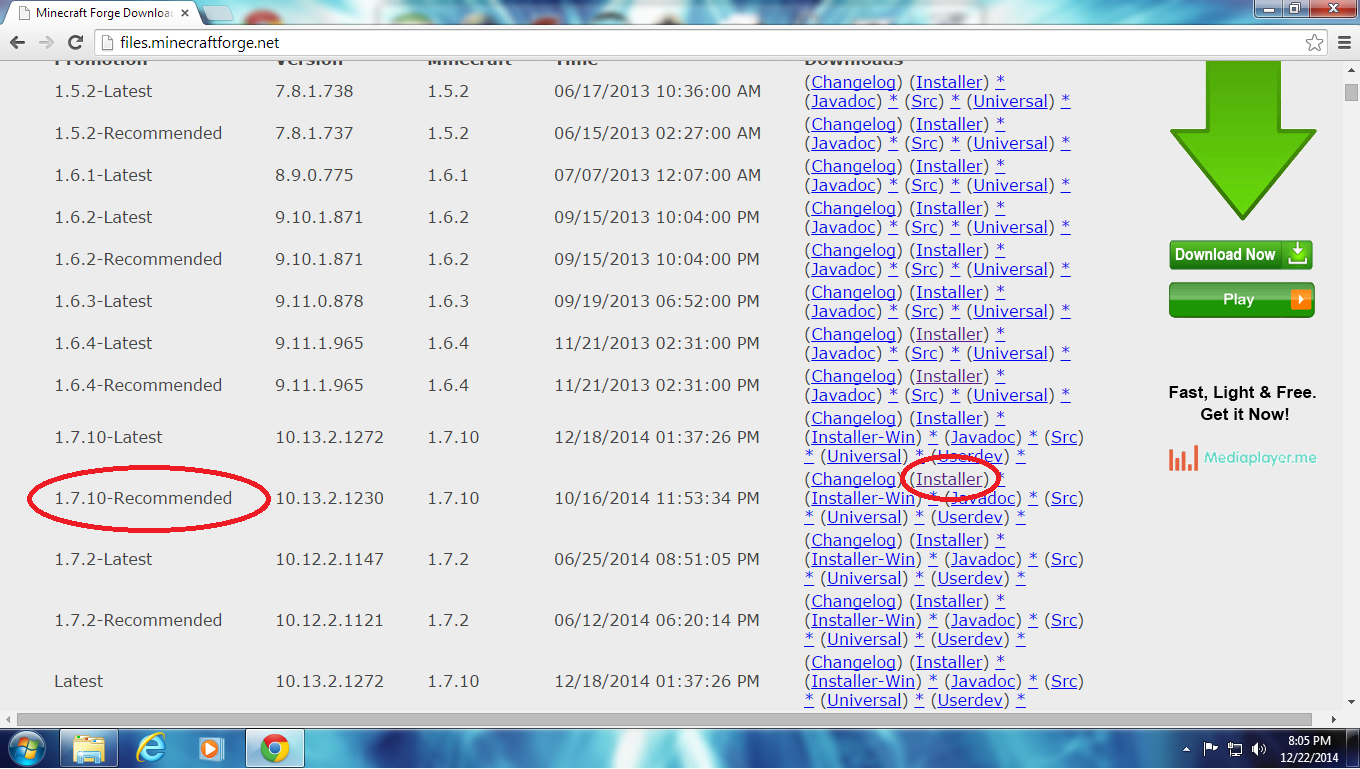
Task: Click version number 10.12.2.1147
Action: coord(329,559)
